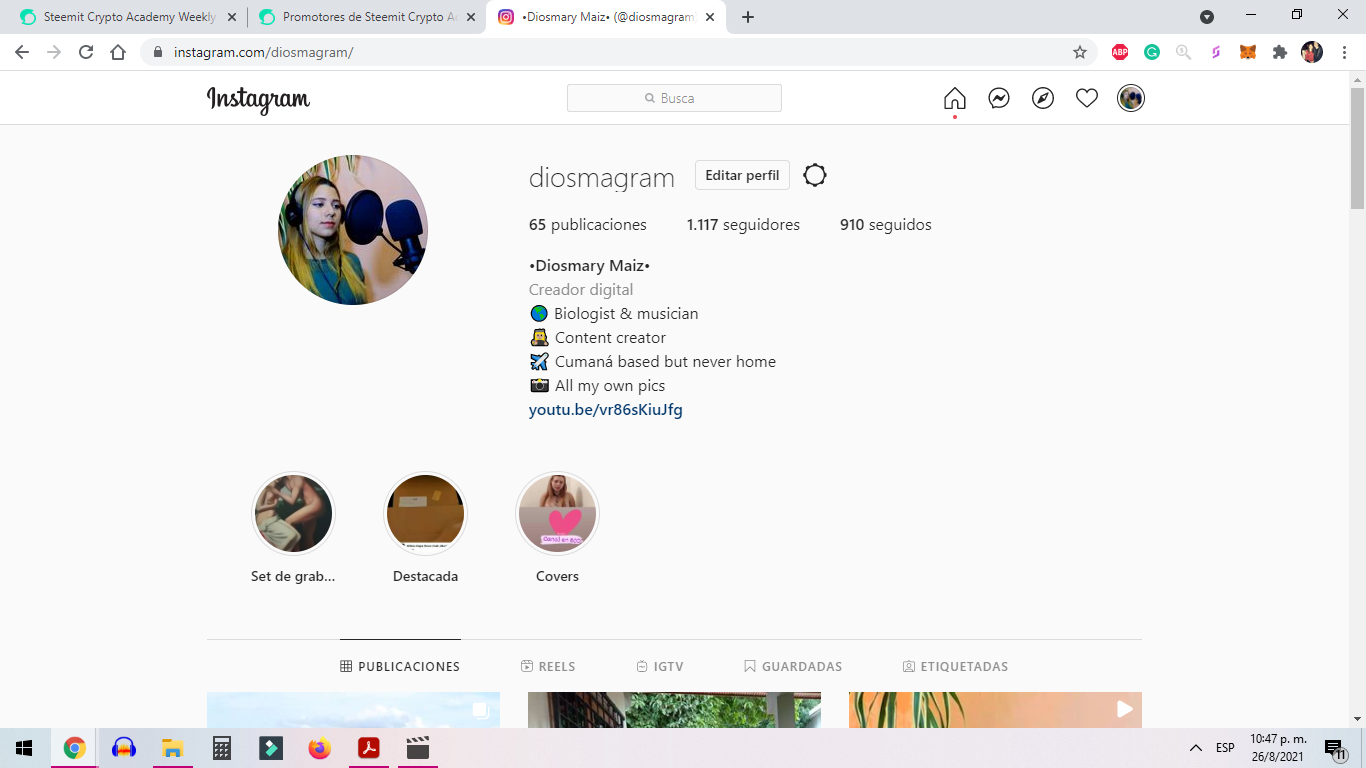This screenshot has height=768, width=1366.
Task: Click the browser address bar URL
Action: pos(263,52)
